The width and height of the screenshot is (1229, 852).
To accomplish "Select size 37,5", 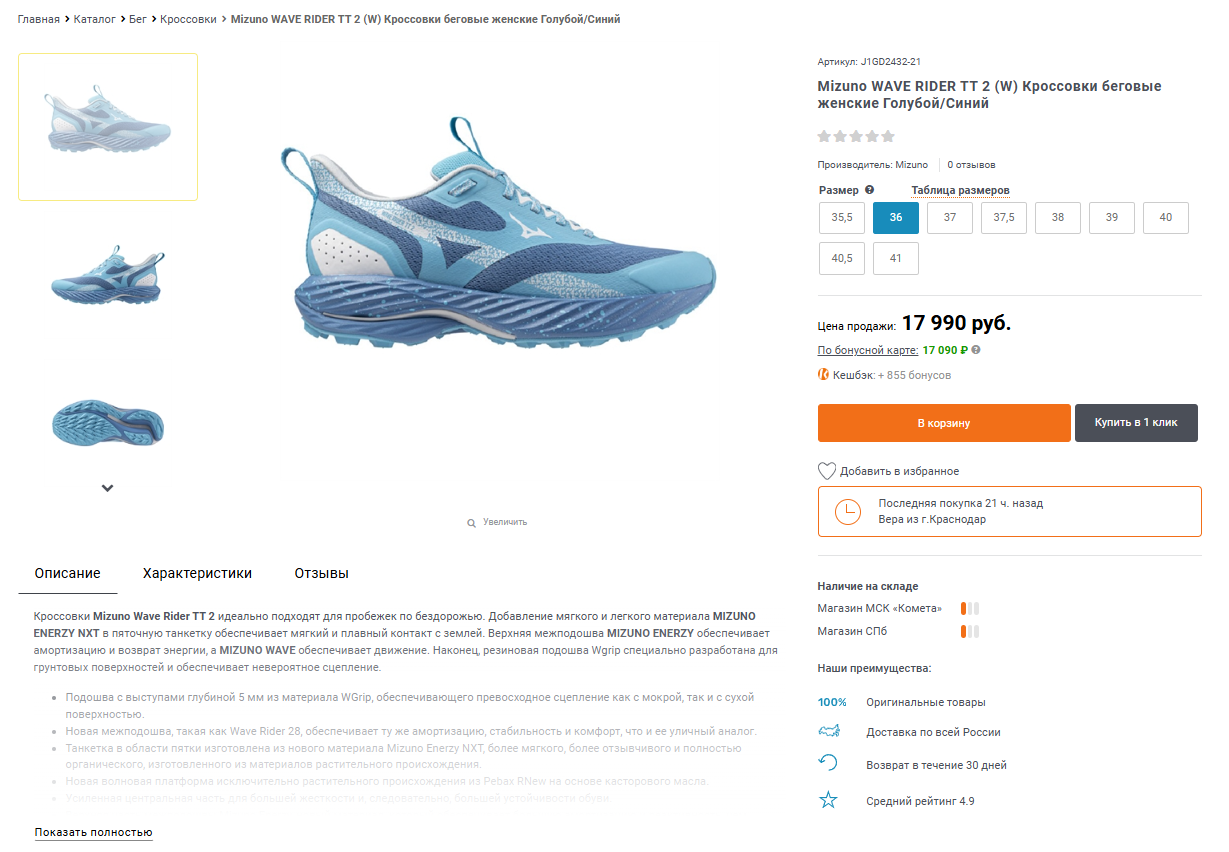I will [x=1004, y=218].
